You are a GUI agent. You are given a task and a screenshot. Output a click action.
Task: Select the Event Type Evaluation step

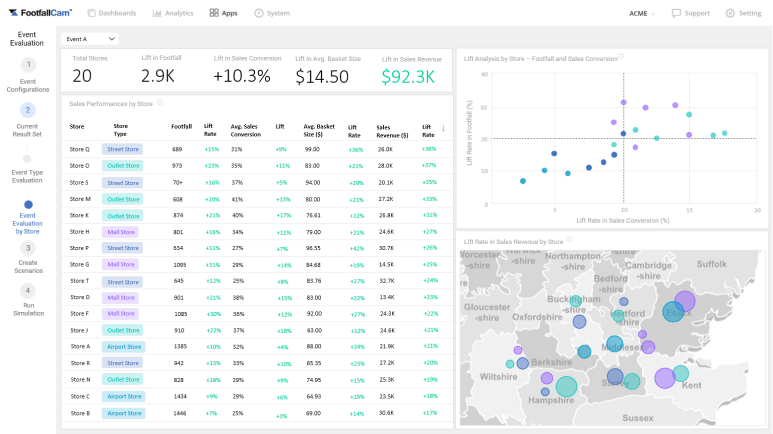click(28, 158)
